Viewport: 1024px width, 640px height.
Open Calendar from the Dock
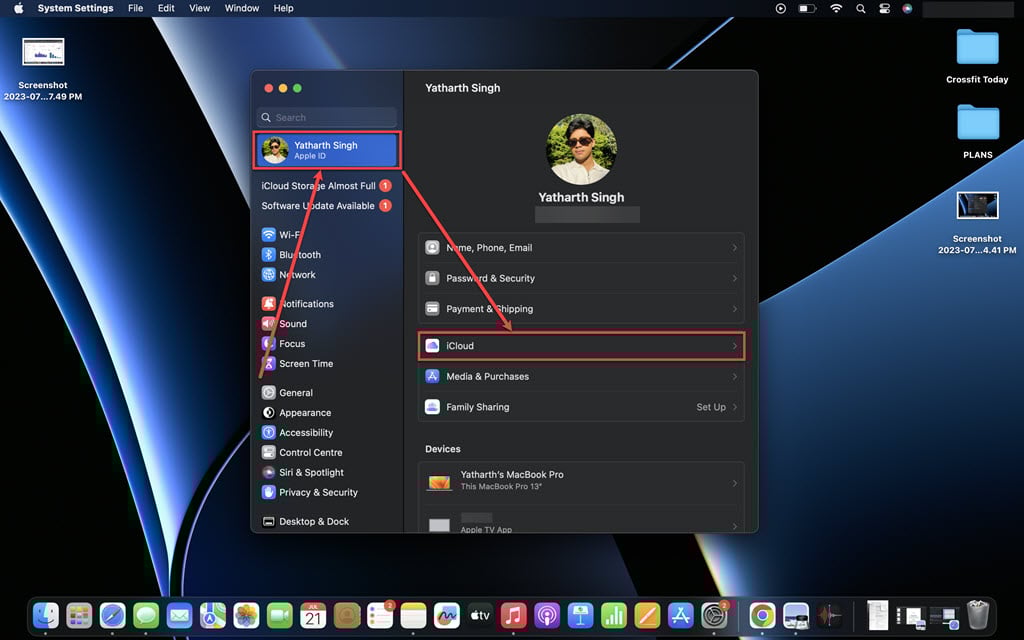tap(313, 615)
